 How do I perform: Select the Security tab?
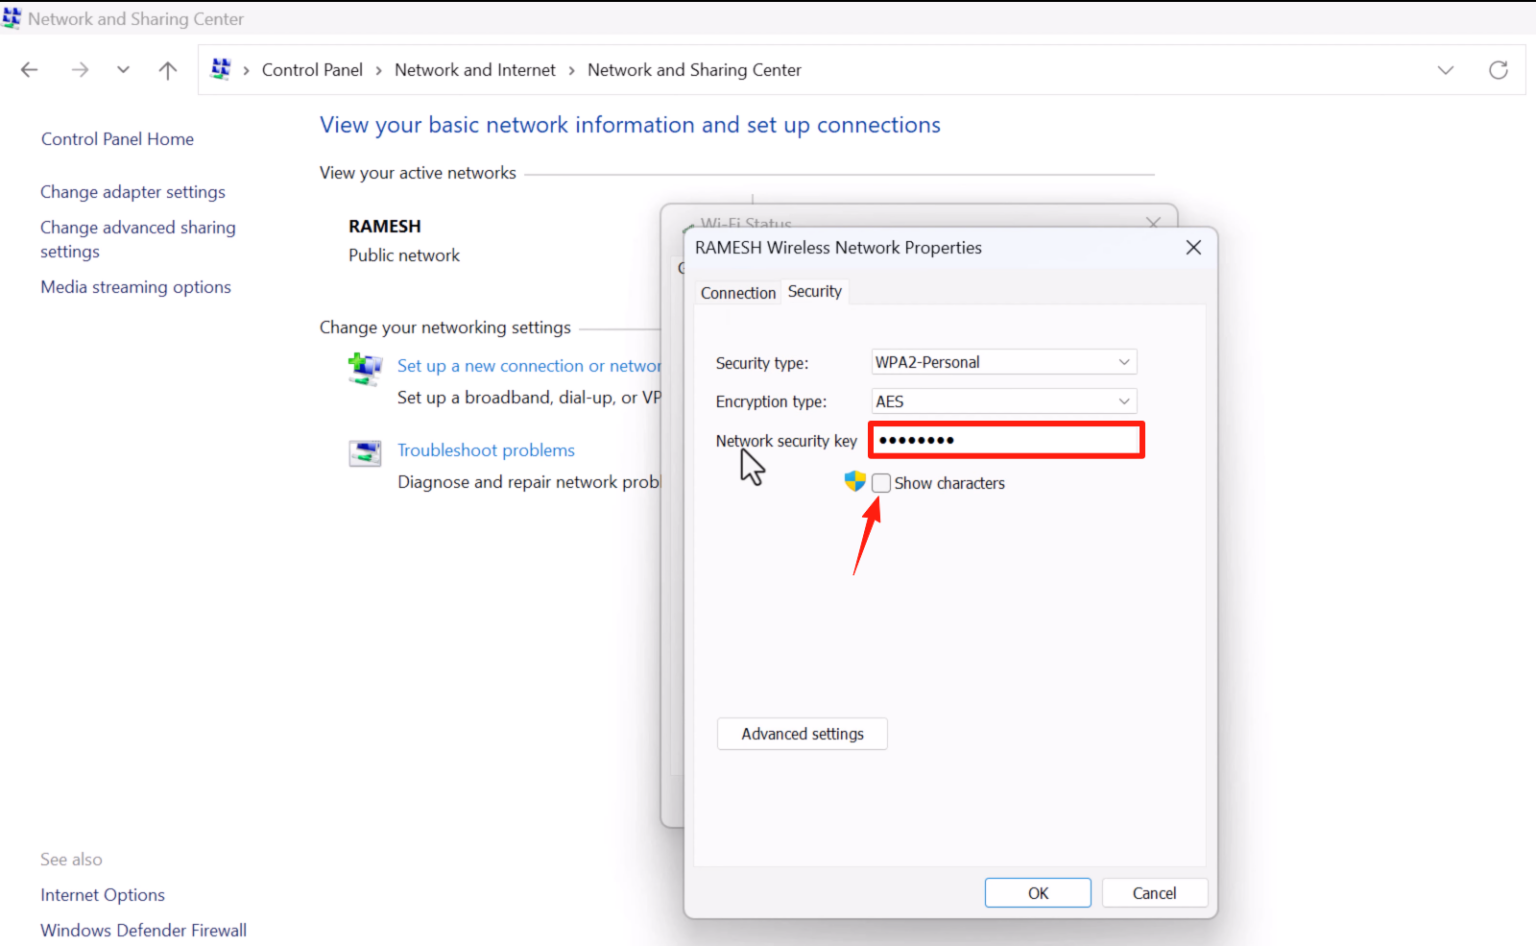[x=815, y=291]
